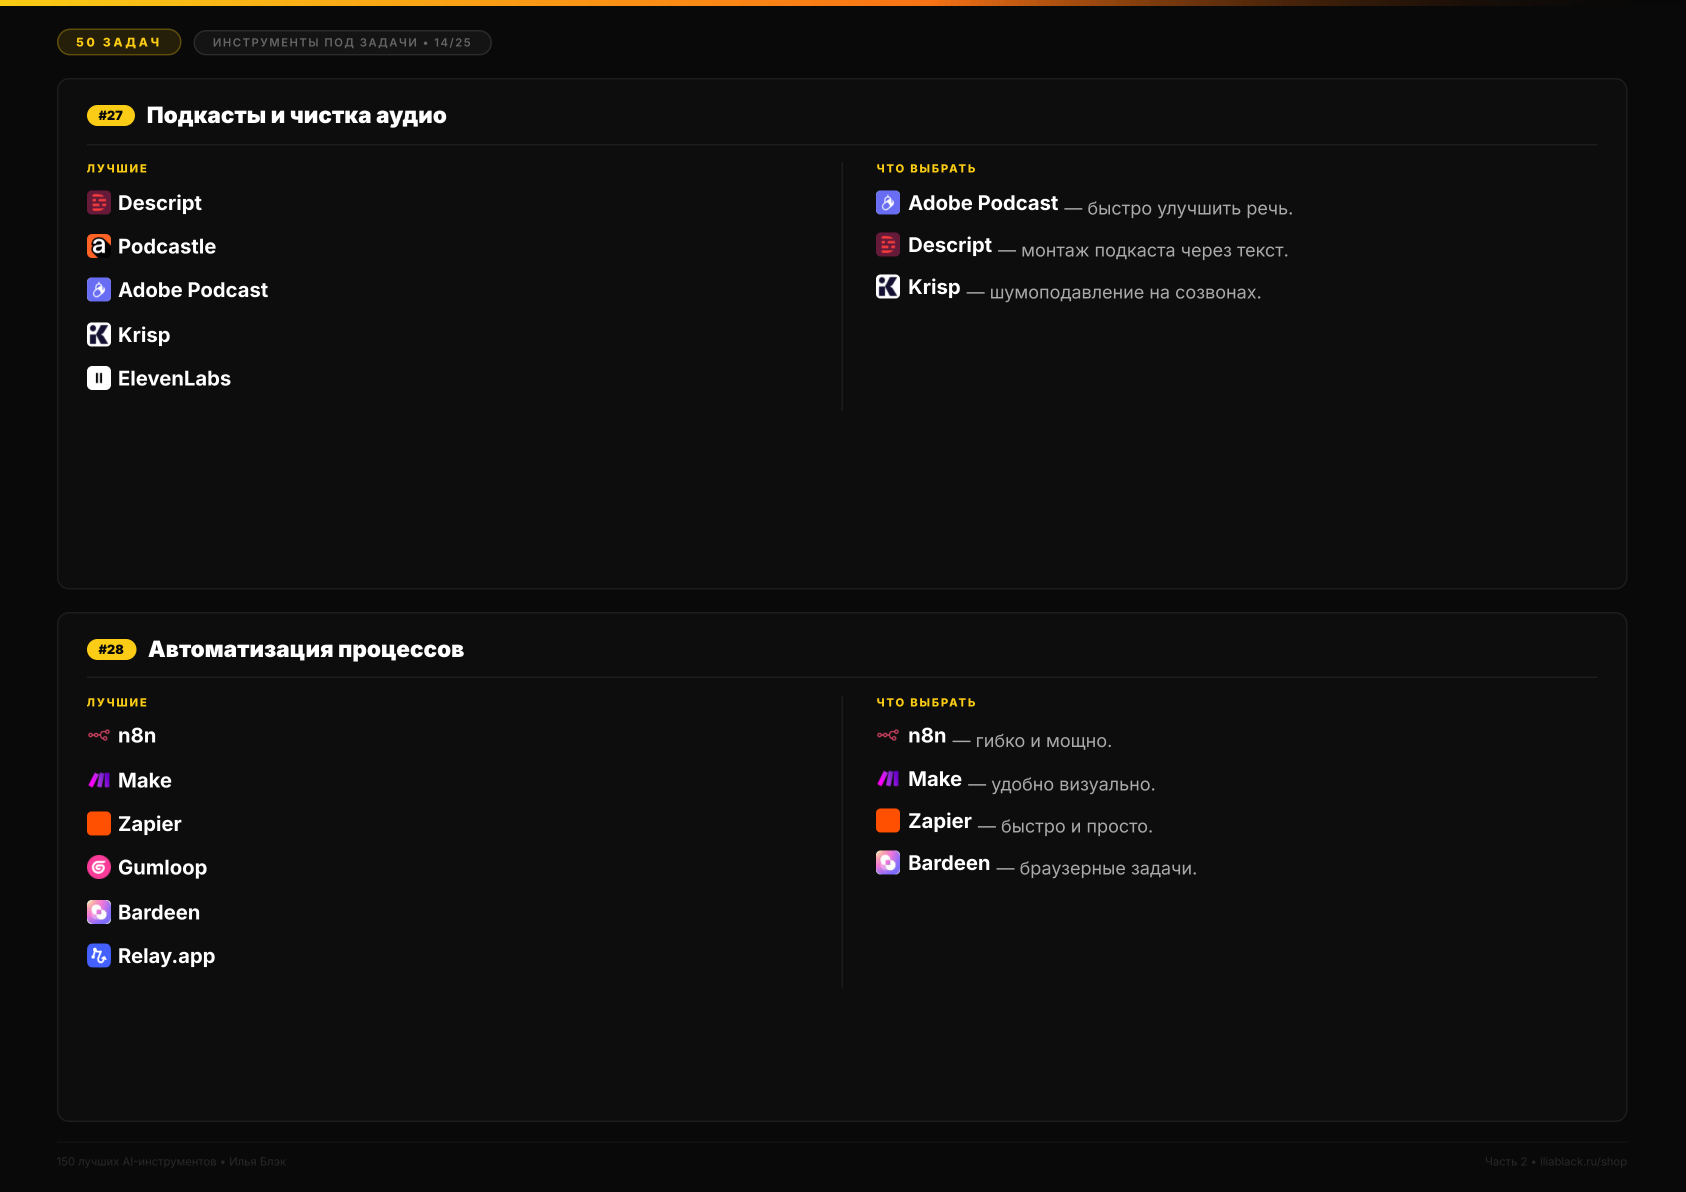
Task: Click the Bardeen браузерные задачи recommendation
Action: [x=1036, y=864]
